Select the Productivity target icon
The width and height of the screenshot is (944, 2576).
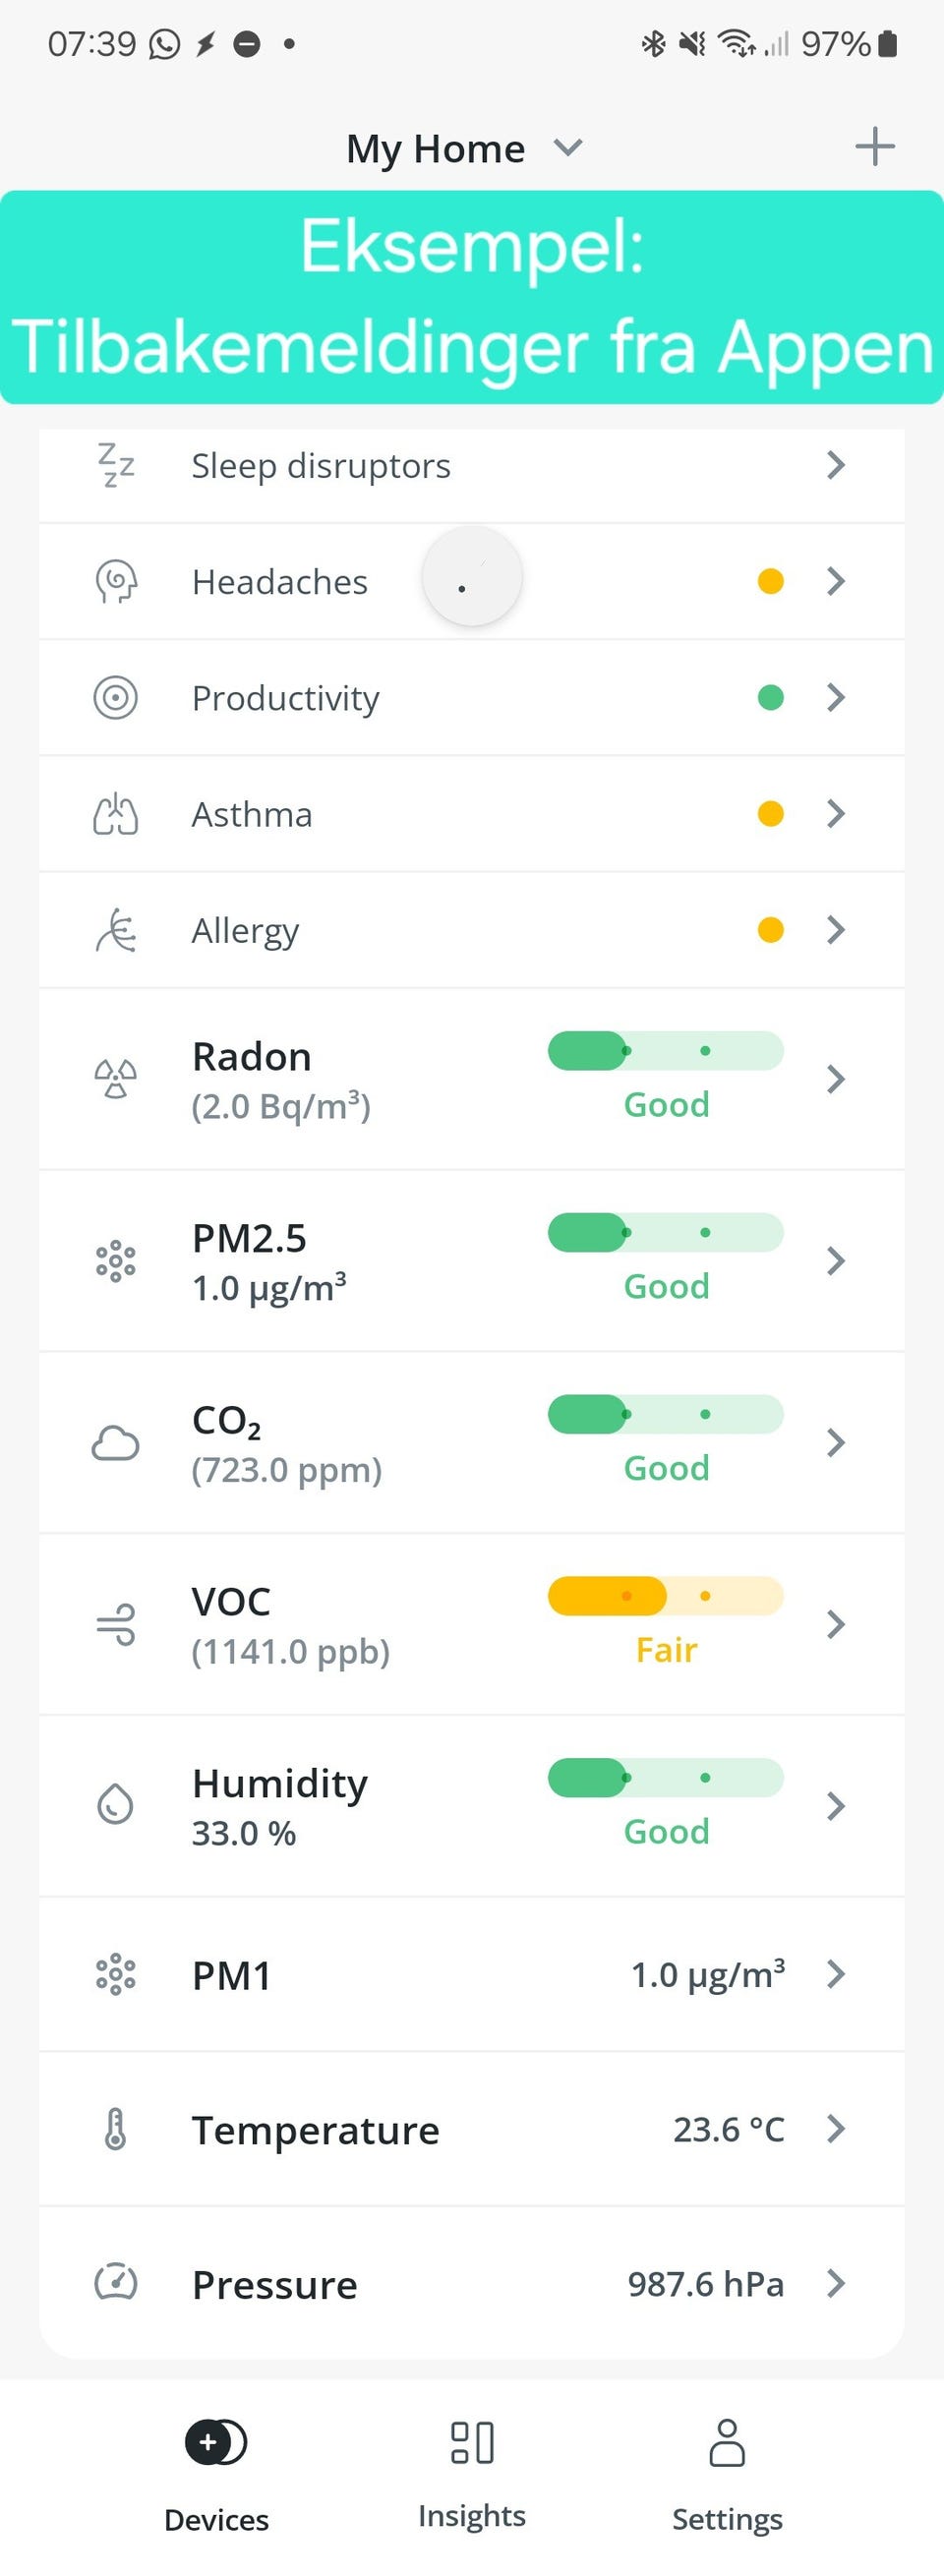[x=116, y=698]
